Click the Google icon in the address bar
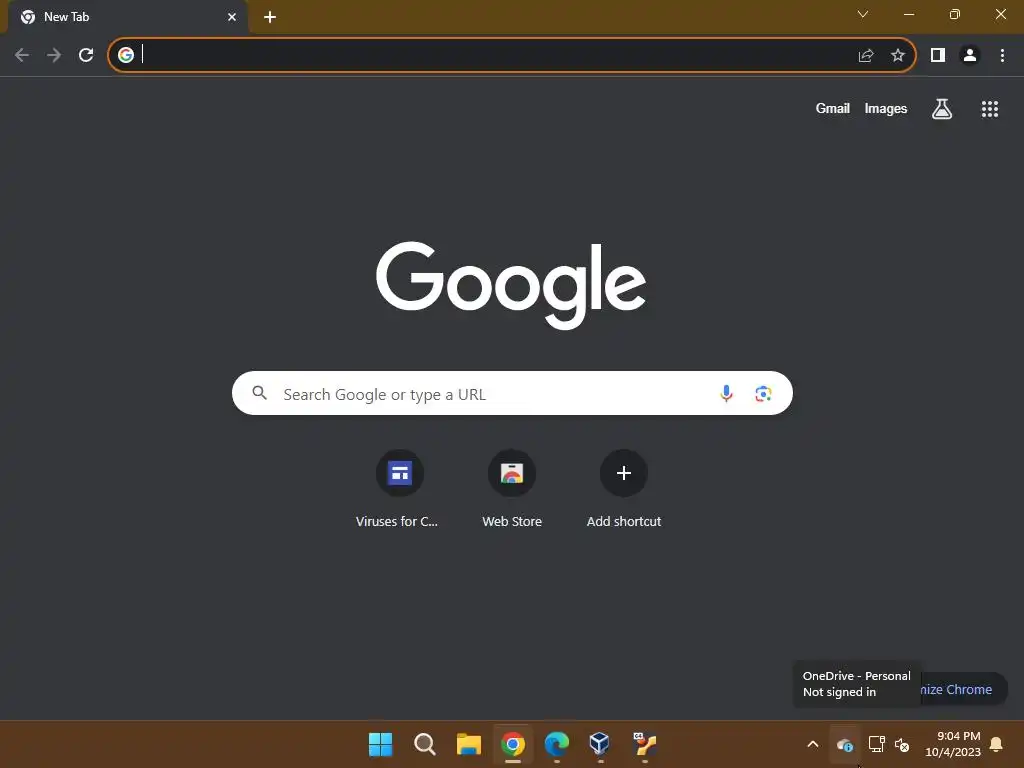 point(126,55)
